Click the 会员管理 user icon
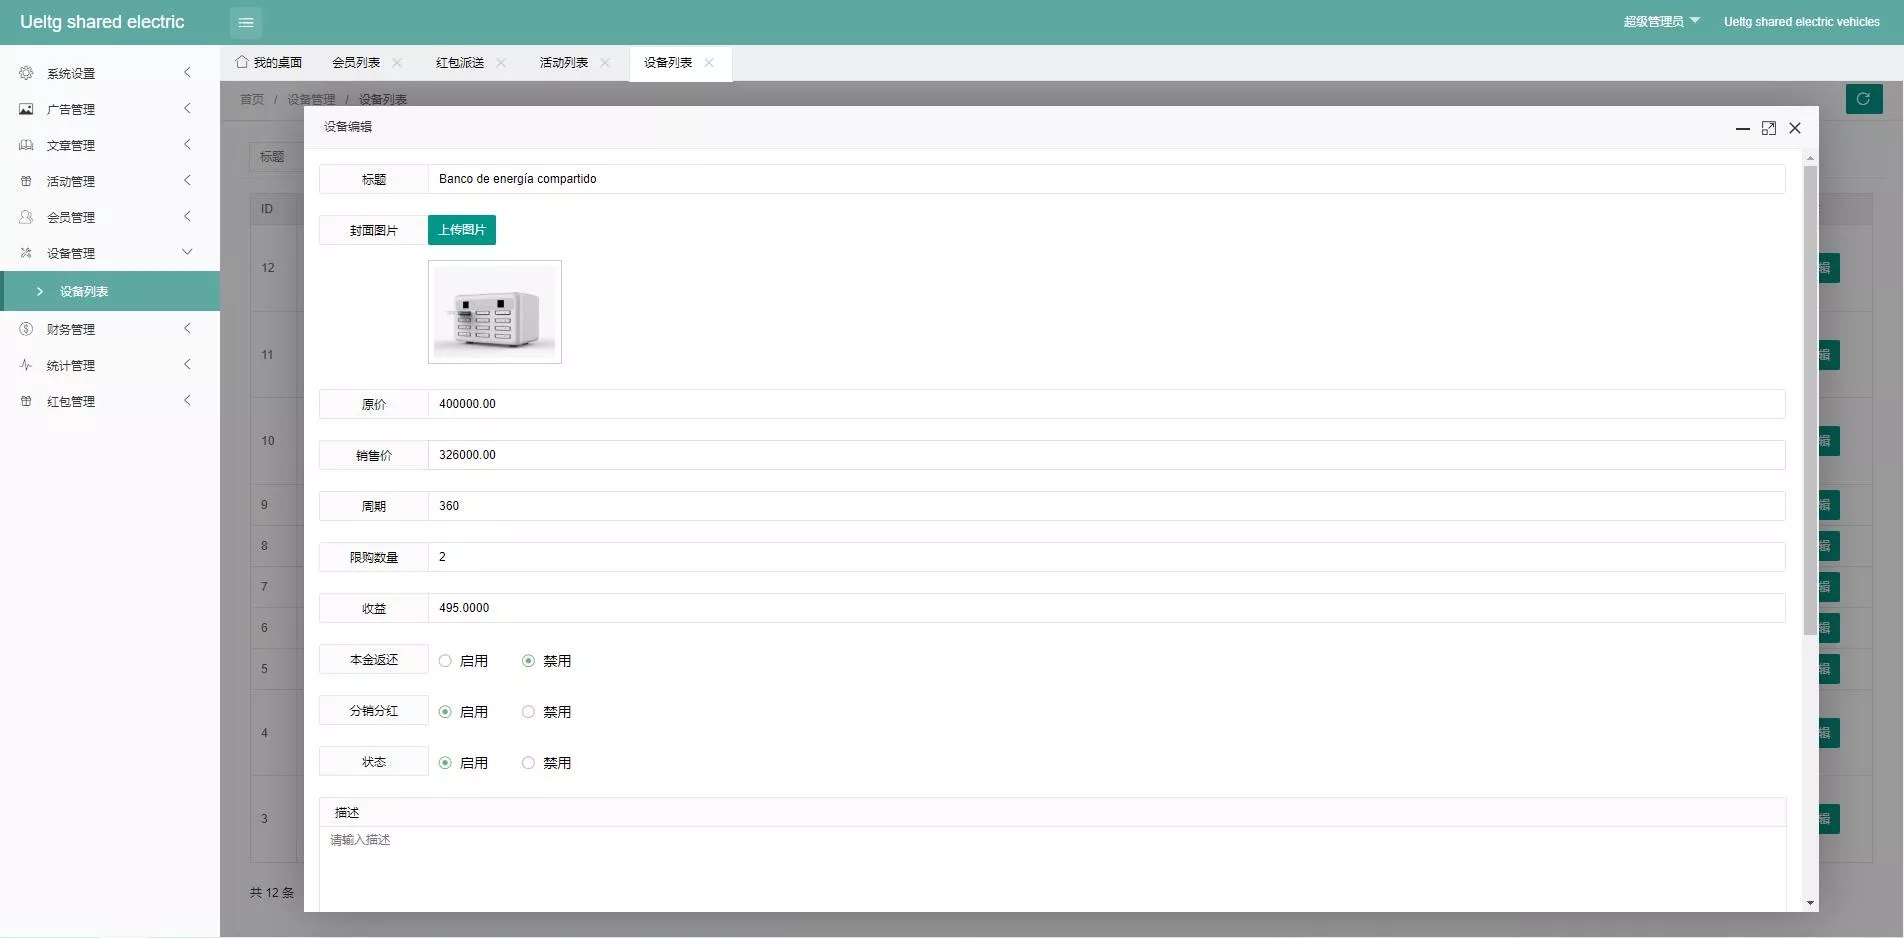Image resolution: width=1904 pixels, height=938 pixels. tap(26, 217)
